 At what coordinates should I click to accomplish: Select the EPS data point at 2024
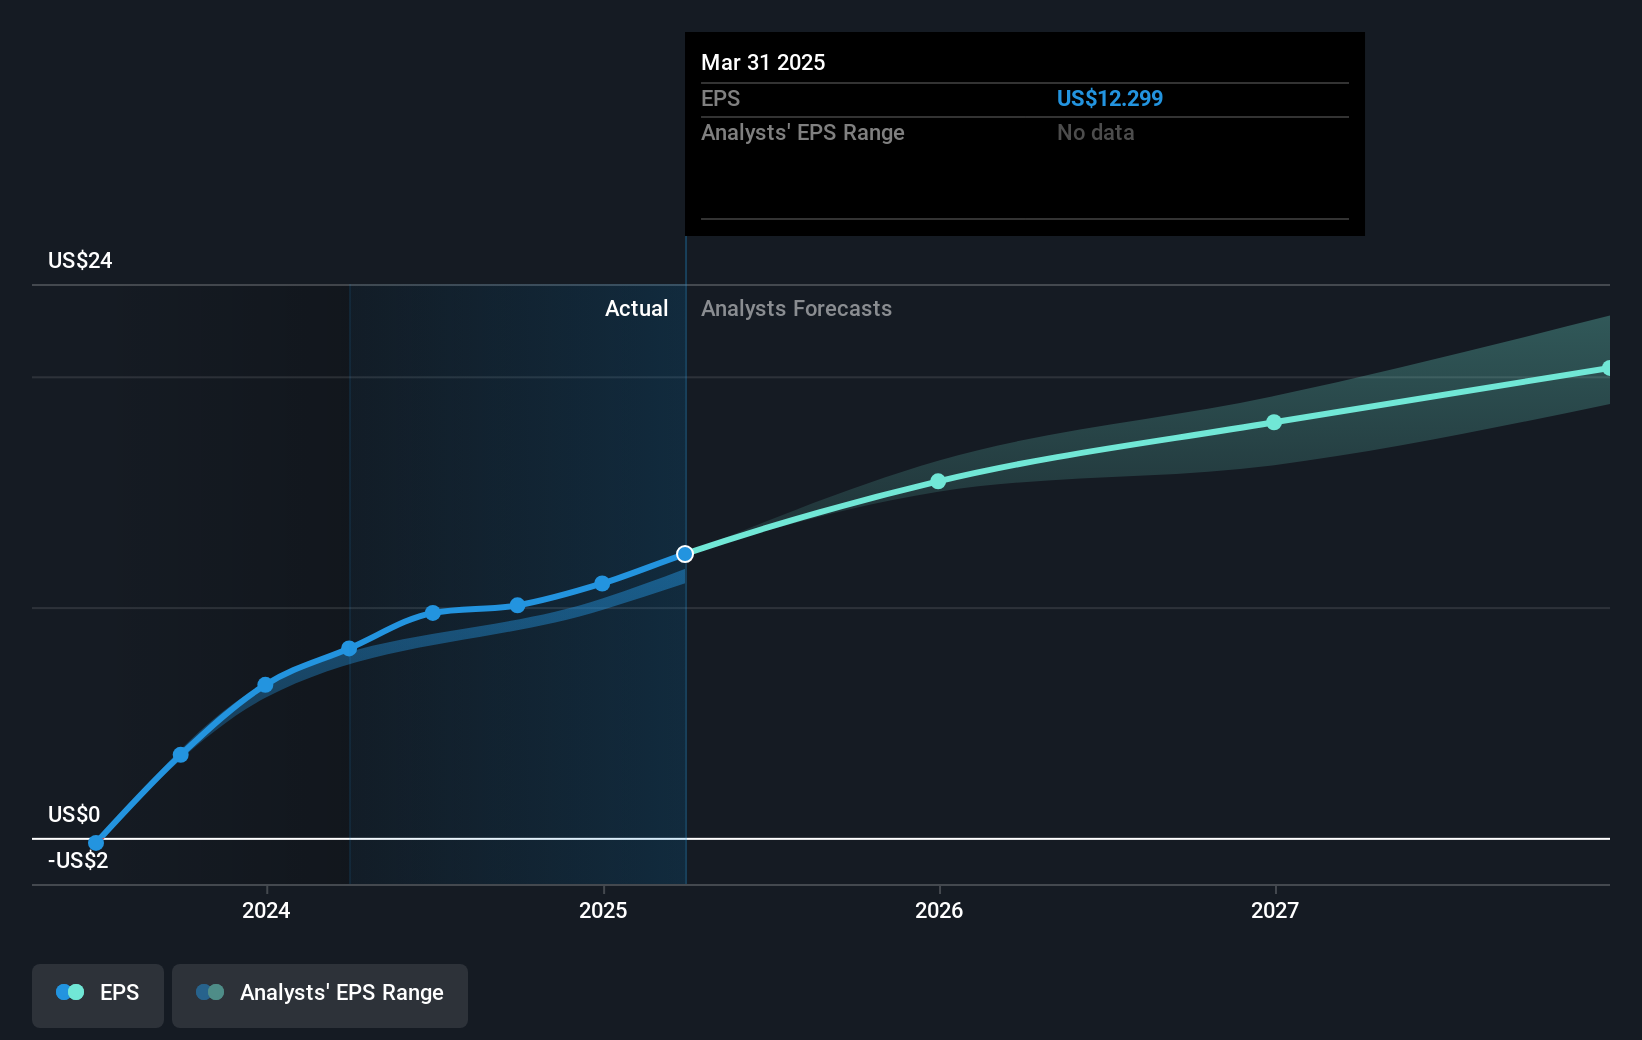tap(265, 685)
